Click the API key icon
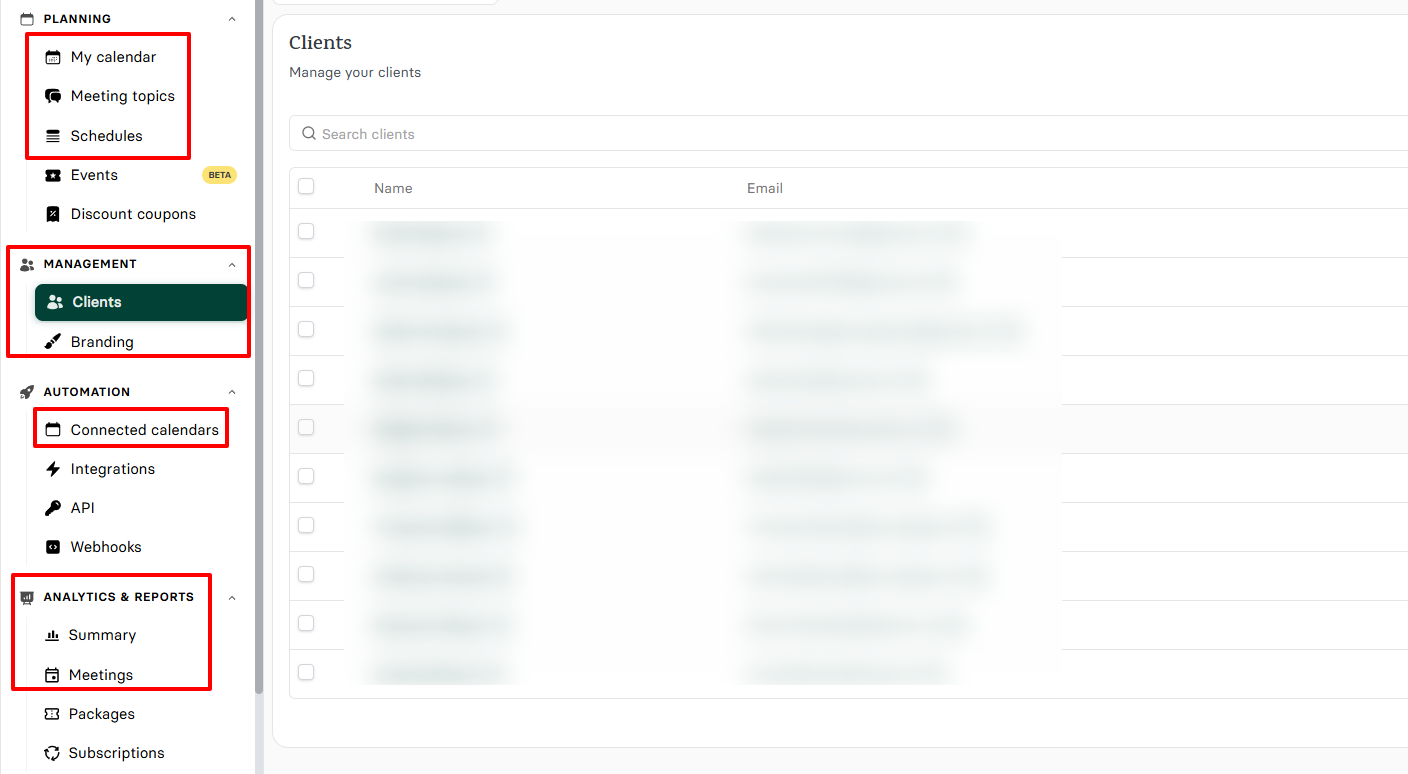The image size is (1408, 774). pos(53,508)
